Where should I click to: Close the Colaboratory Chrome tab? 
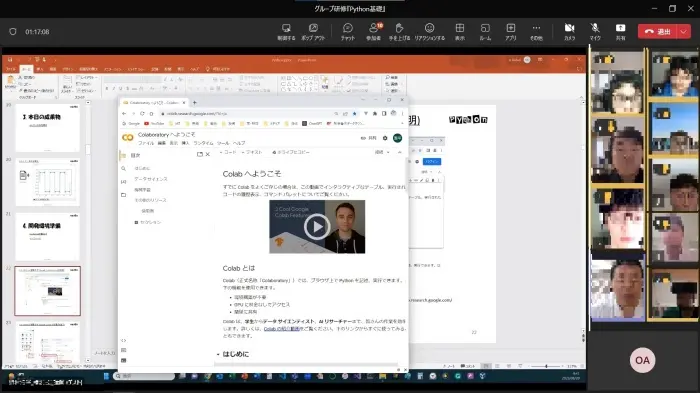(x=184, y=102)
